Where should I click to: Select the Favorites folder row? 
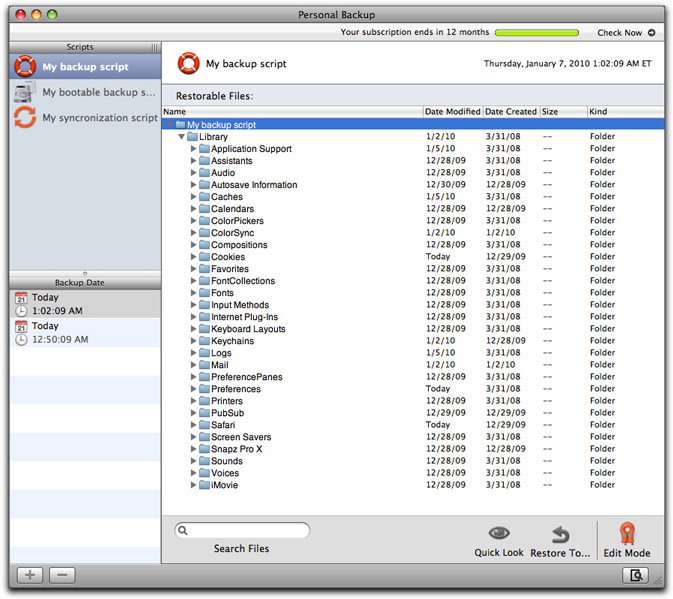coord(413,269)
